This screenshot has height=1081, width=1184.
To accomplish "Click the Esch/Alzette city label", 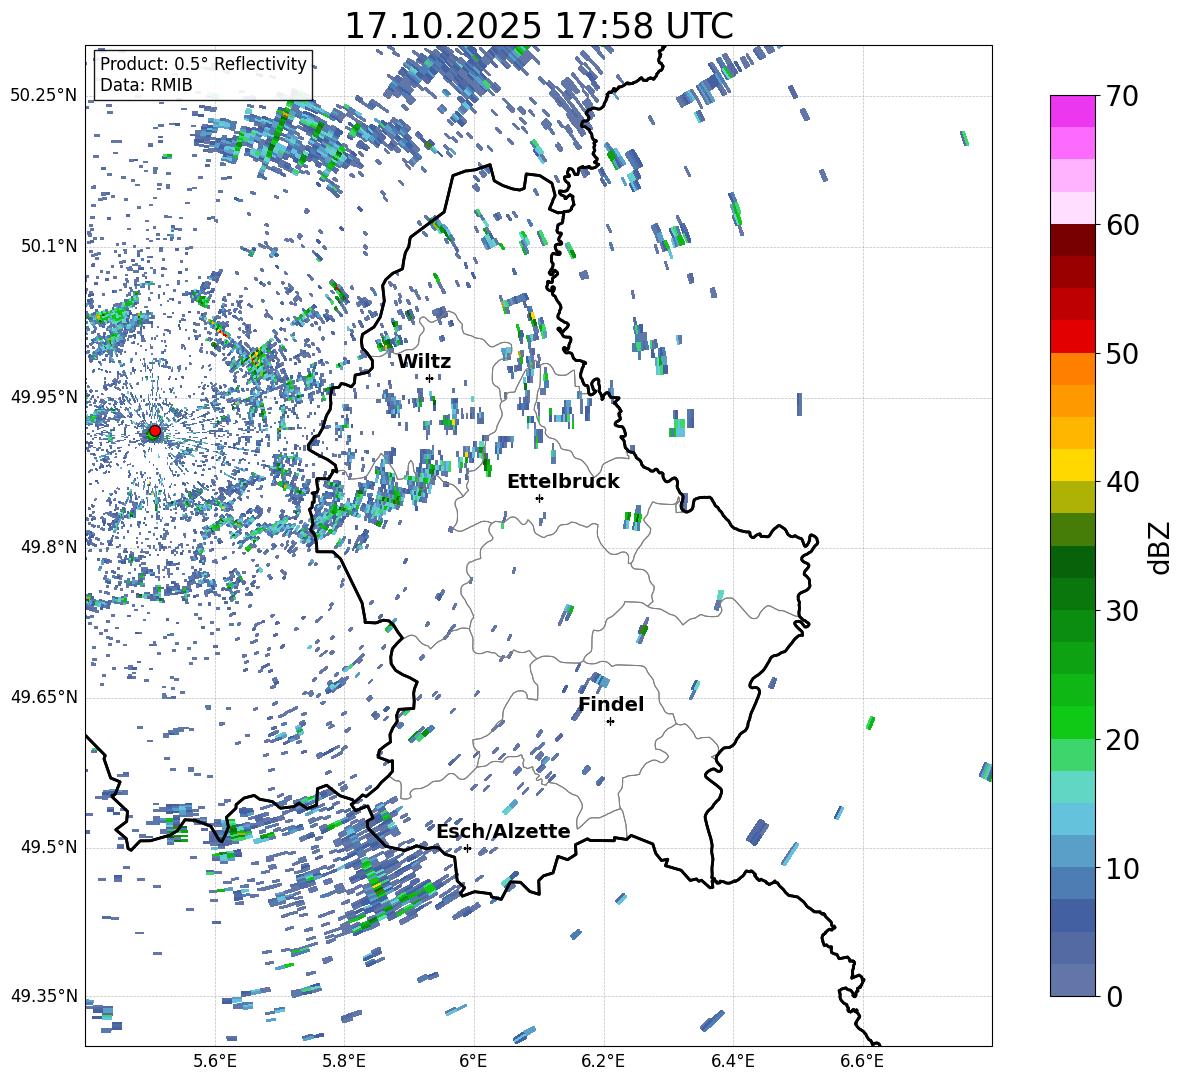I will tap(503, 831).
